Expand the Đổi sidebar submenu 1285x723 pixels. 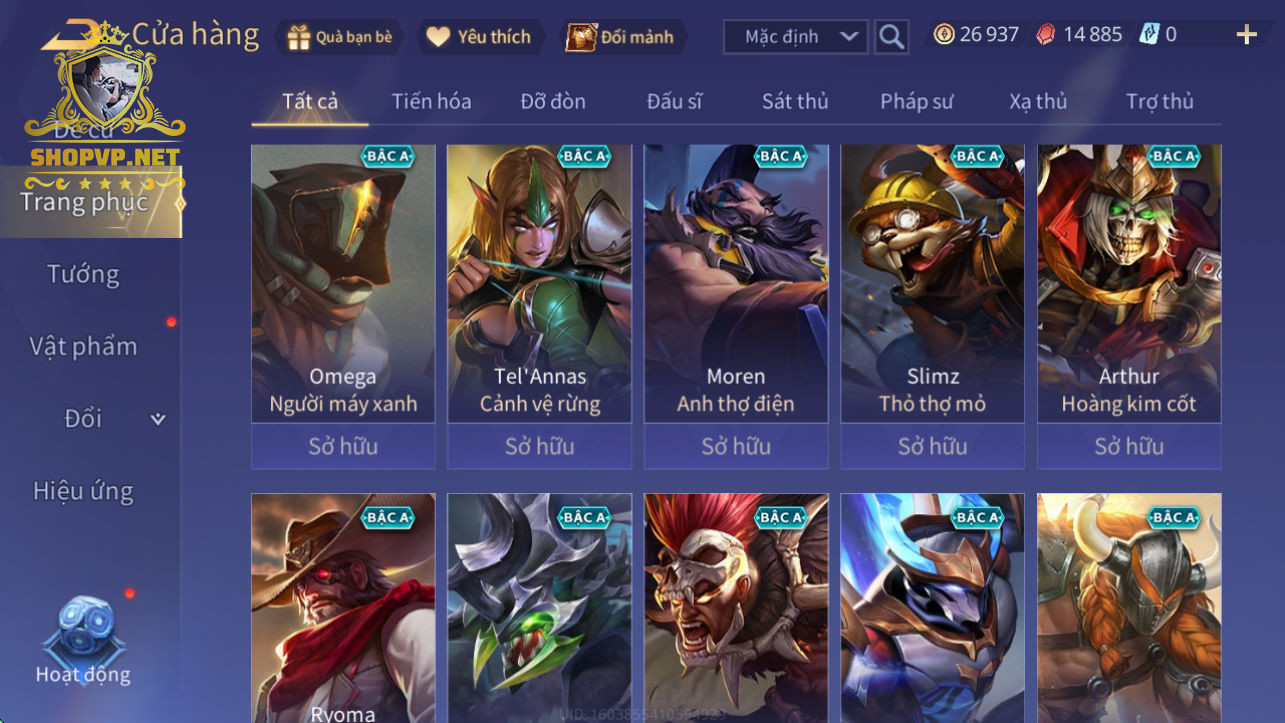point(157,419)
